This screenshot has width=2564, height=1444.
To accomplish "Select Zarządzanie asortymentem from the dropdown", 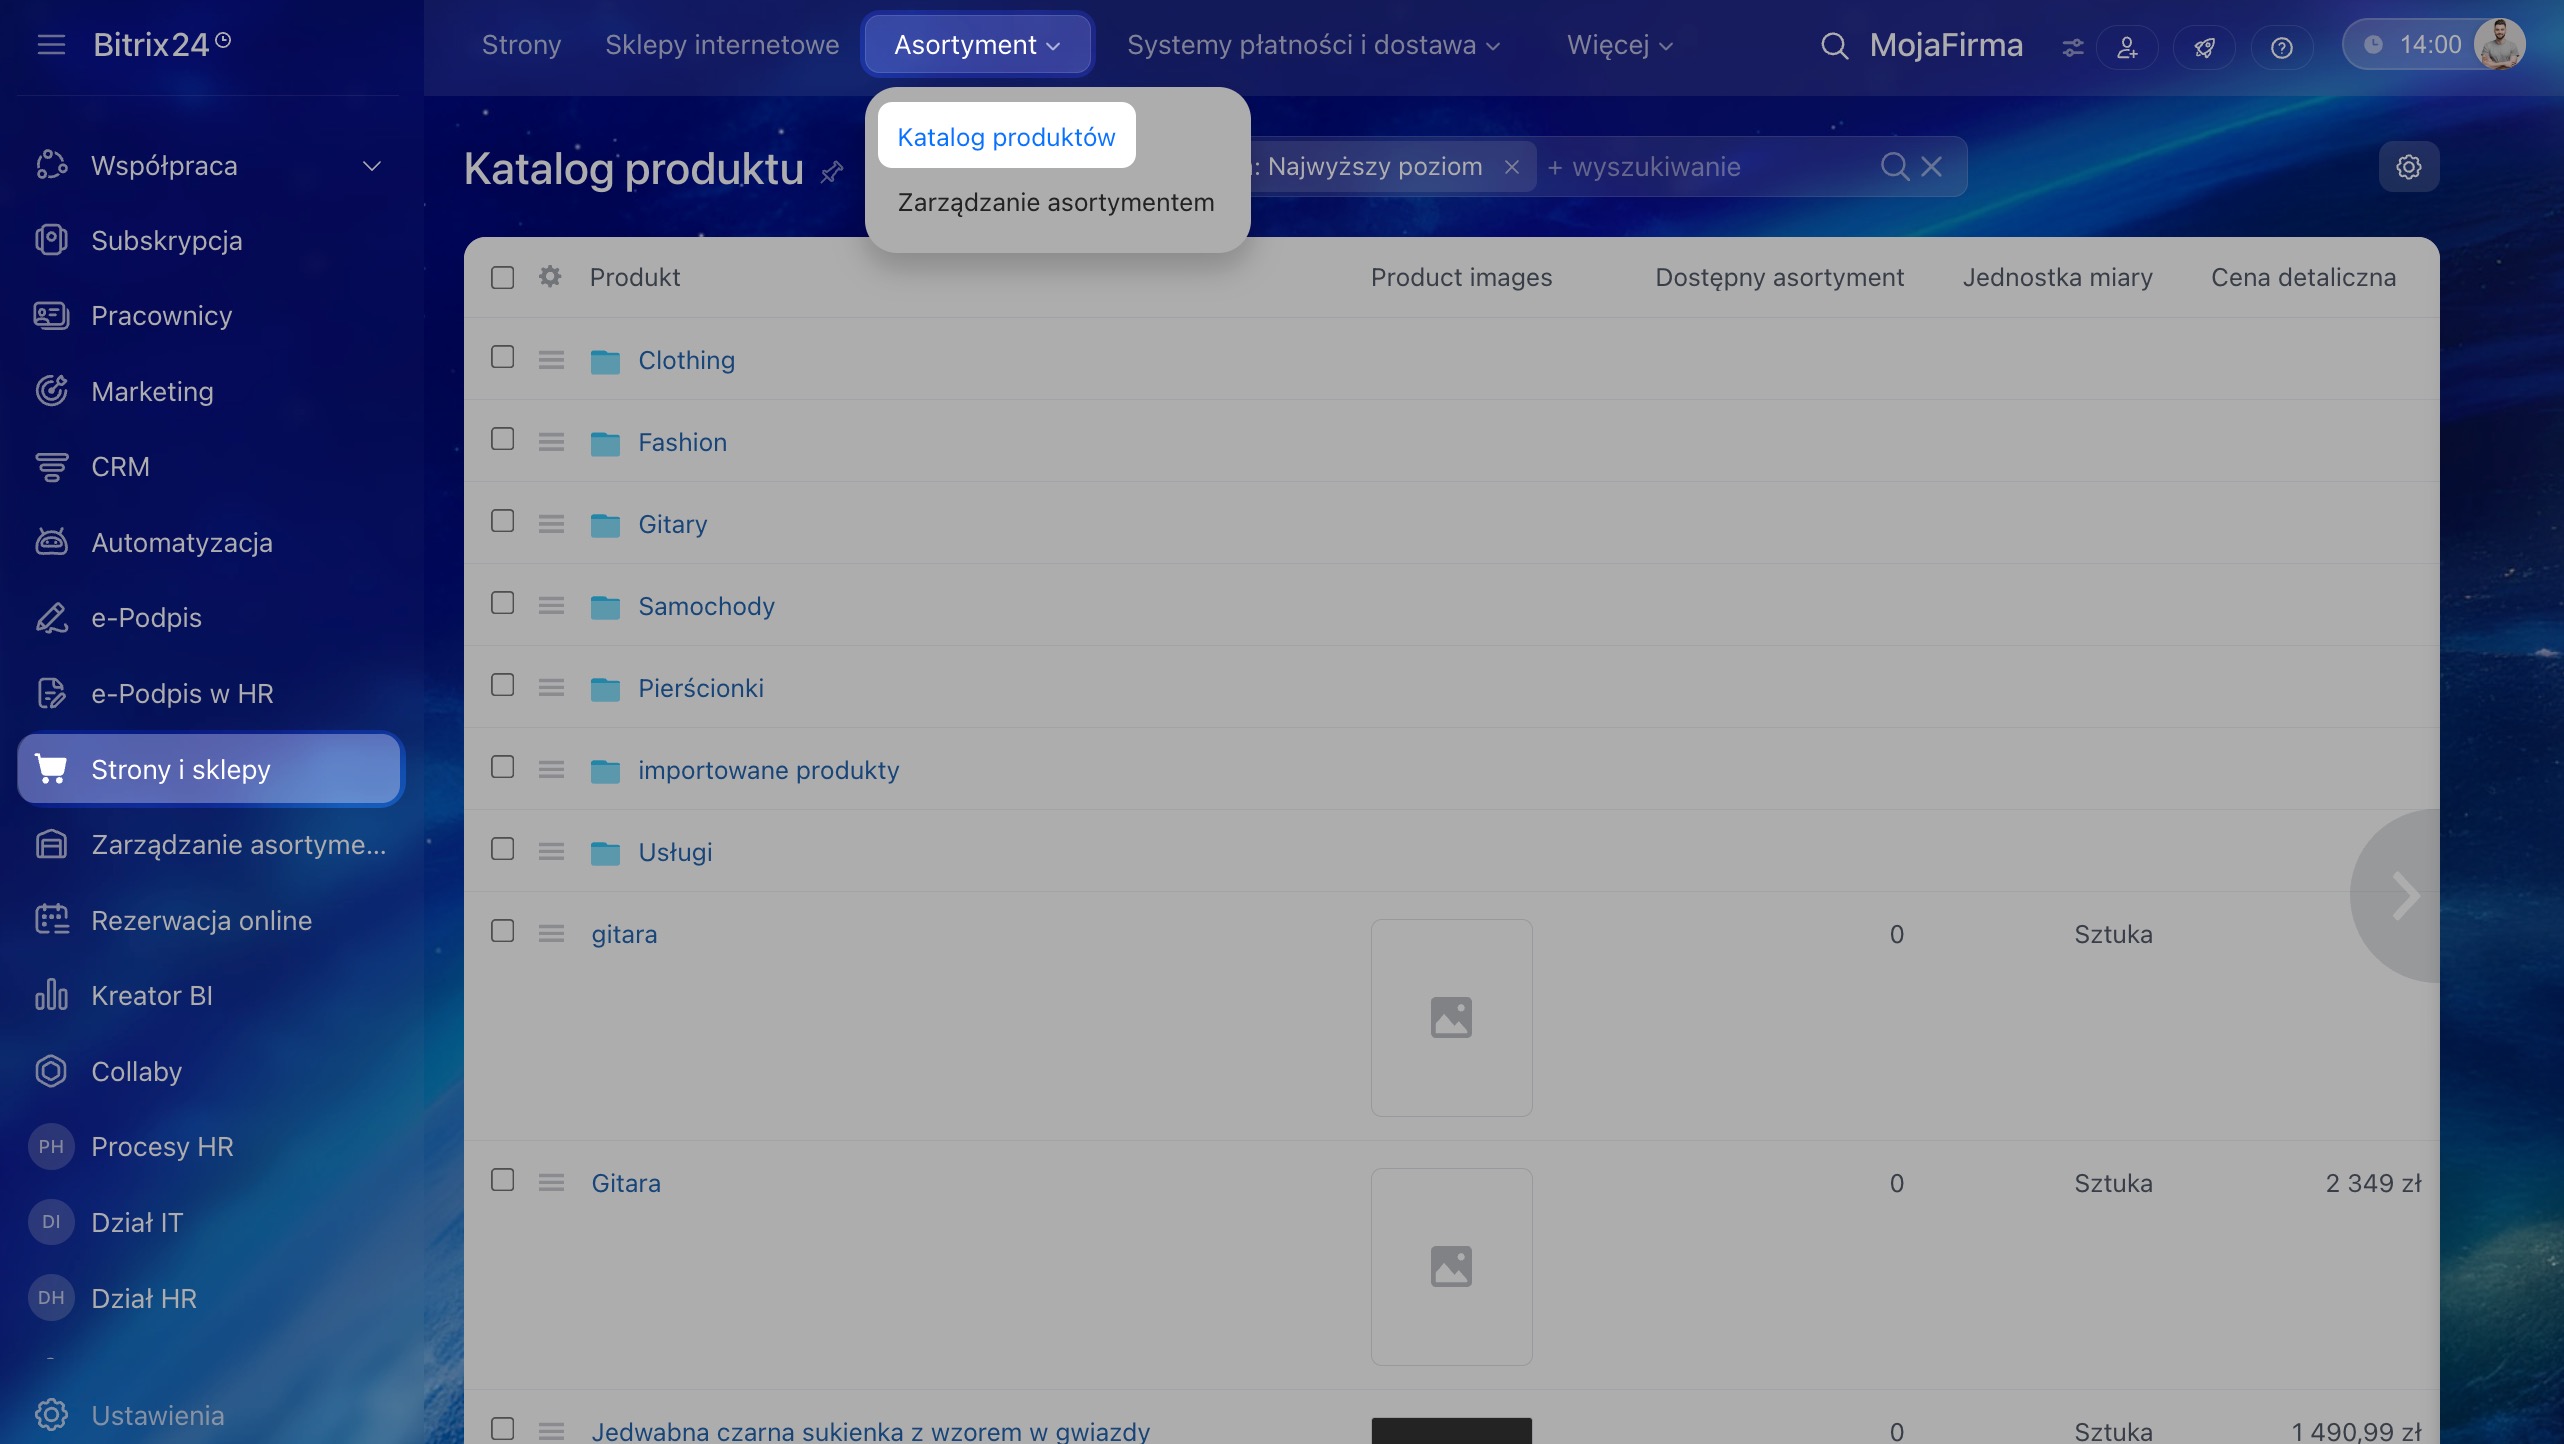I will point(1055,203).
